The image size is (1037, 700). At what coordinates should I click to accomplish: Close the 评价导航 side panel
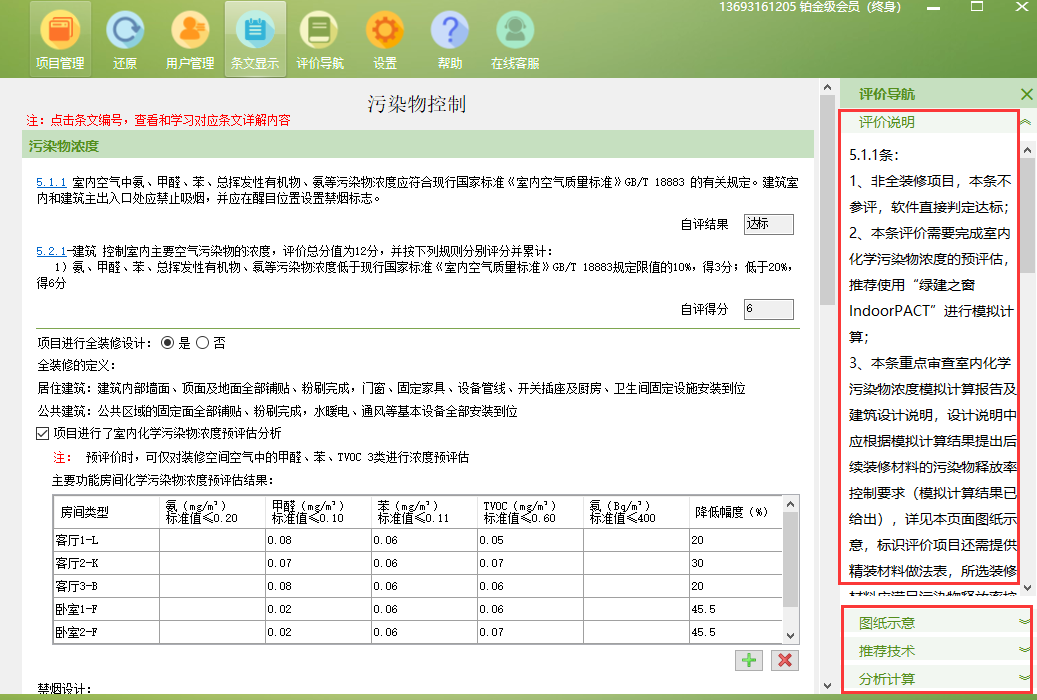point(1026,95)
